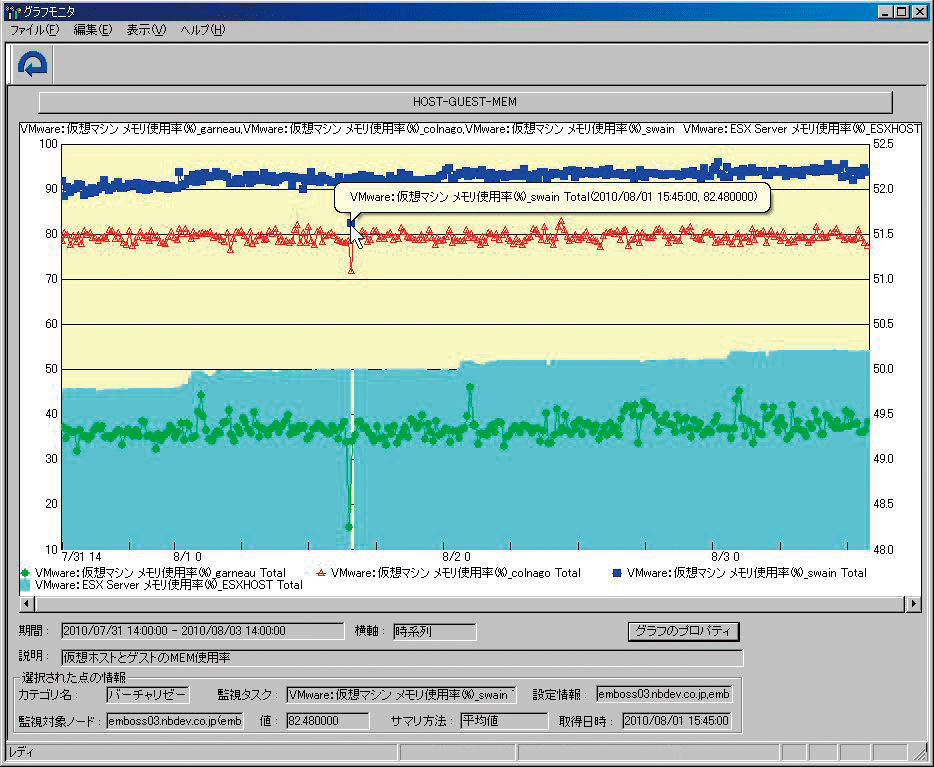Click the 期間 date range field
This screenshot has height=767, width=934.
(203, 631)
